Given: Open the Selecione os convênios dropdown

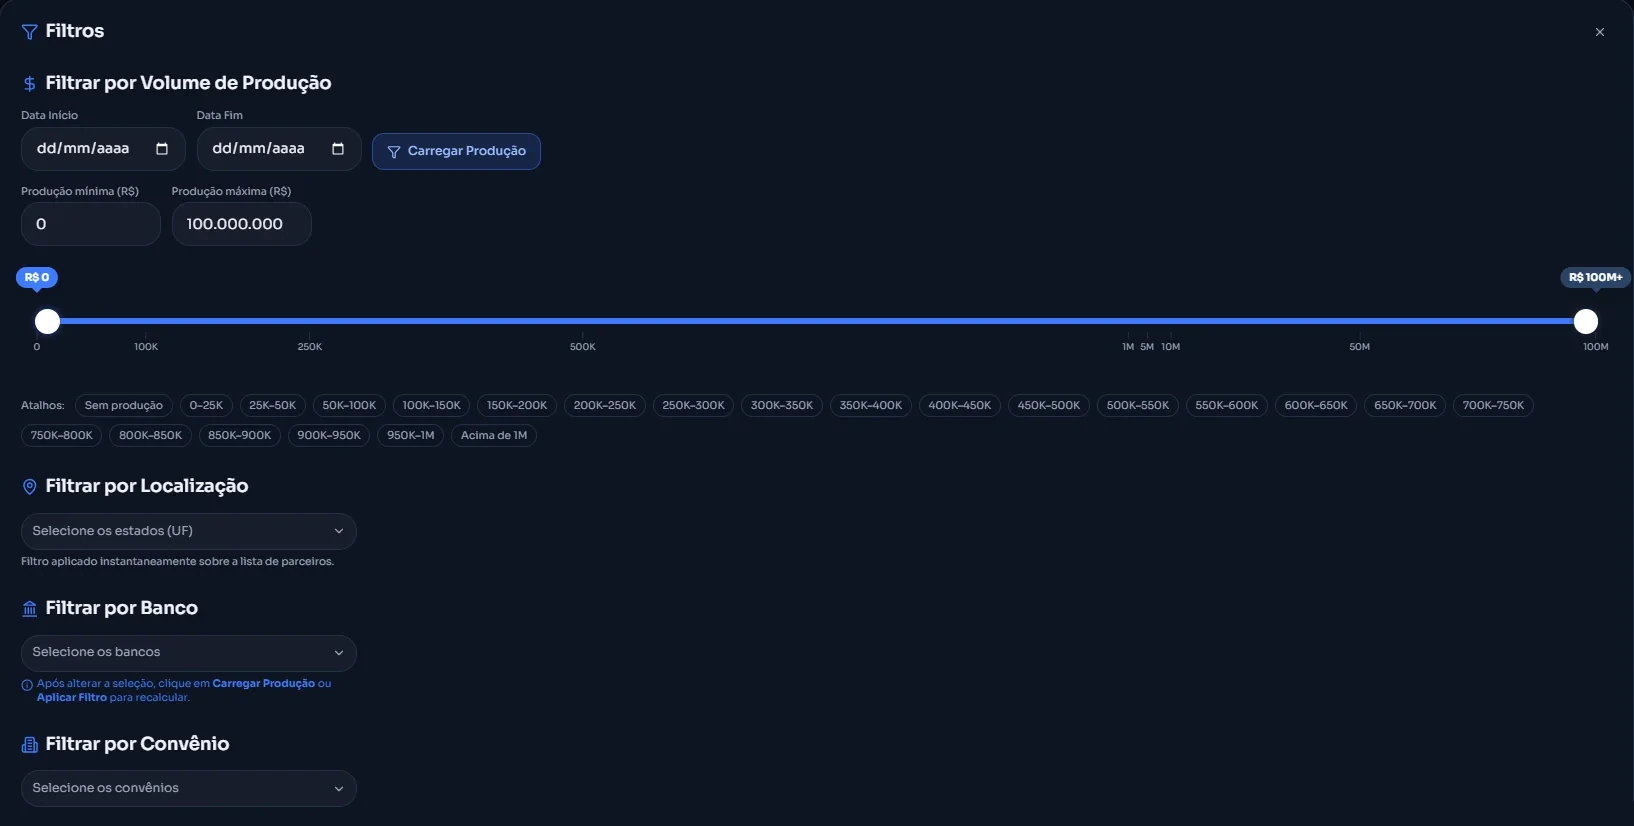Looking at the screenshot, I should click(x=189, y=788).
